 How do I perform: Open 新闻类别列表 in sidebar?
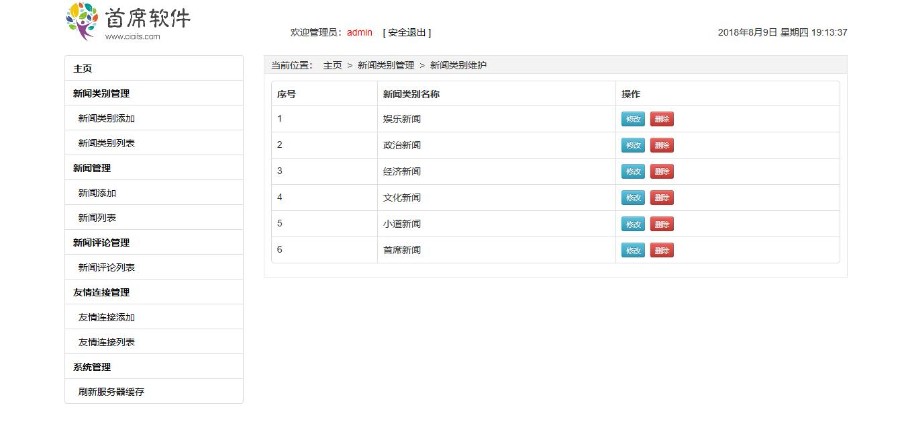pos(154,143)
